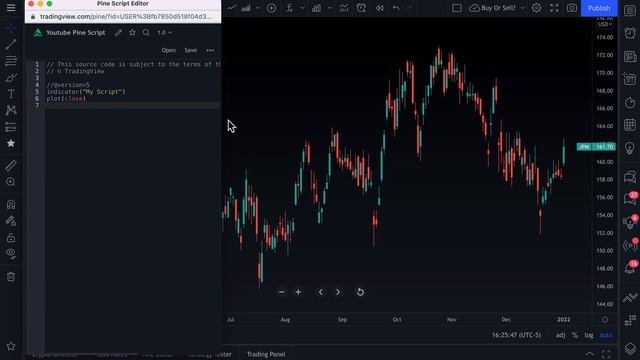Open the Buy Or Sell! layout
This screenshot has height=360, width=640.
click(x=493, y=8)
